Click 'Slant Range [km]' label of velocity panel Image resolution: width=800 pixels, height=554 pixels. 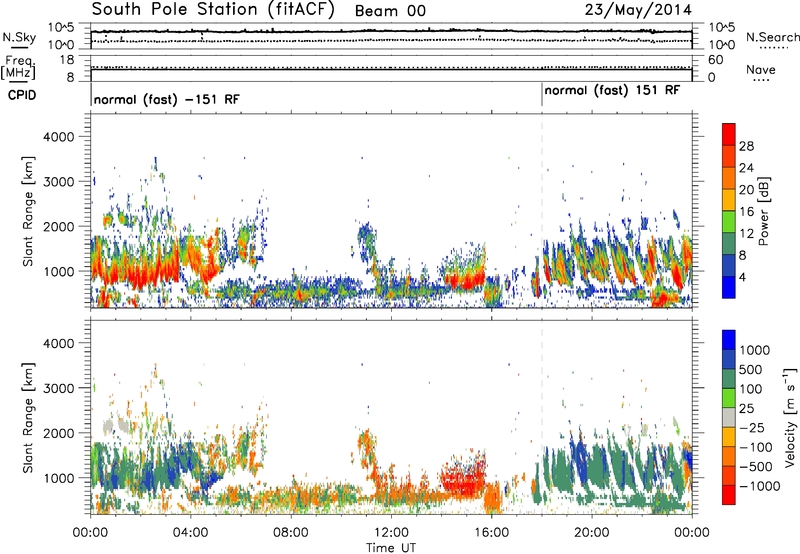coord(29,417)
